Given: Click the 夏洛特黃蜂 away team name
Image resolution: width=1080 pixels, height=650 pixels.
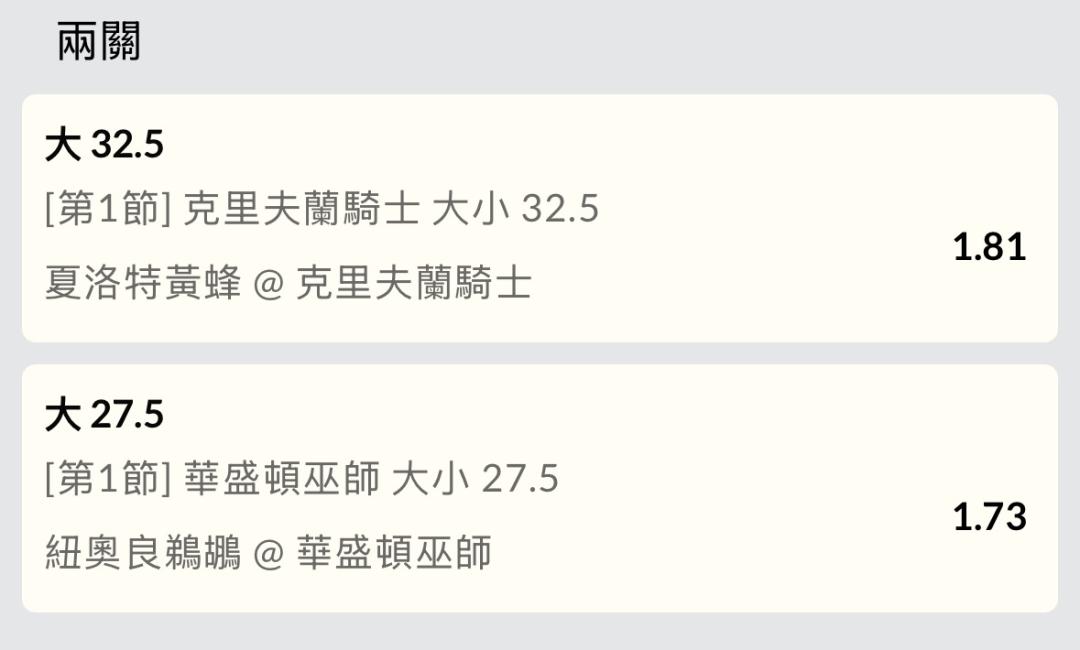Looking at the screenshot, I should (143, 284).
